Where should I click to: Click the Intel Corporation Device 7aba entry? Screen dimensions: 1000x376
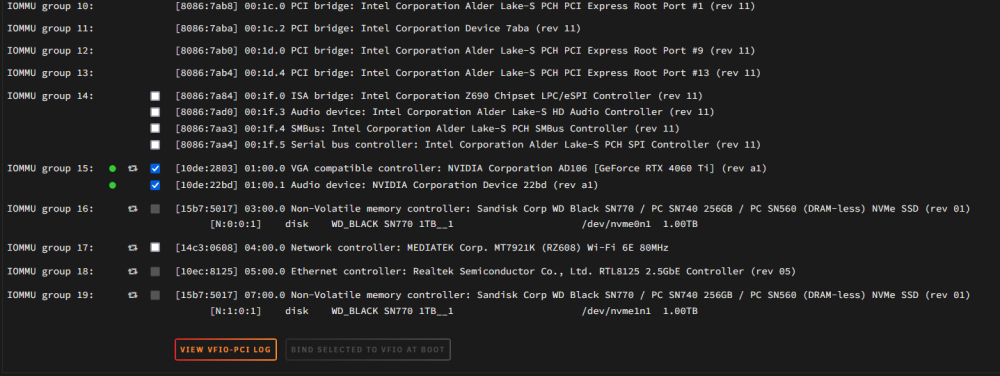pyautogui.click(x=378, y=29)
